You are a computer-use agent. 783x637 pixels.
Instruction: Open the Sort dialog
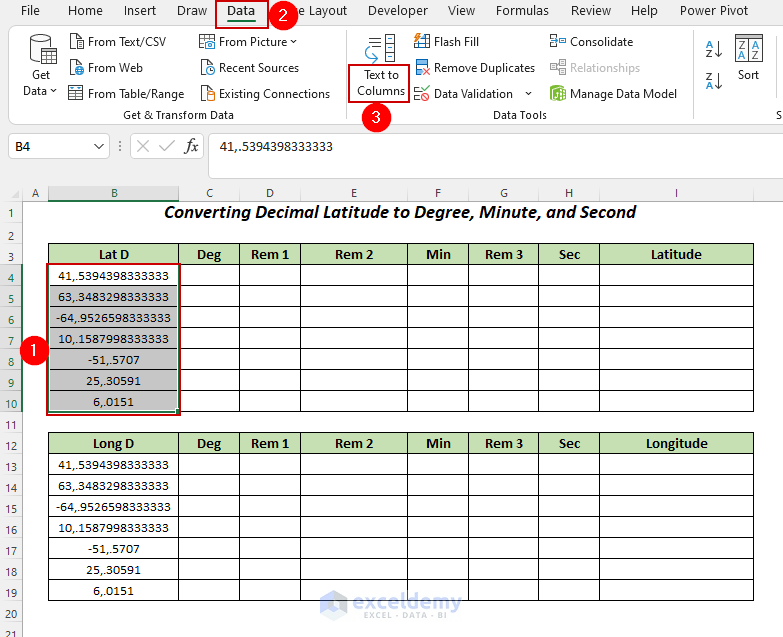pos(748,58)
